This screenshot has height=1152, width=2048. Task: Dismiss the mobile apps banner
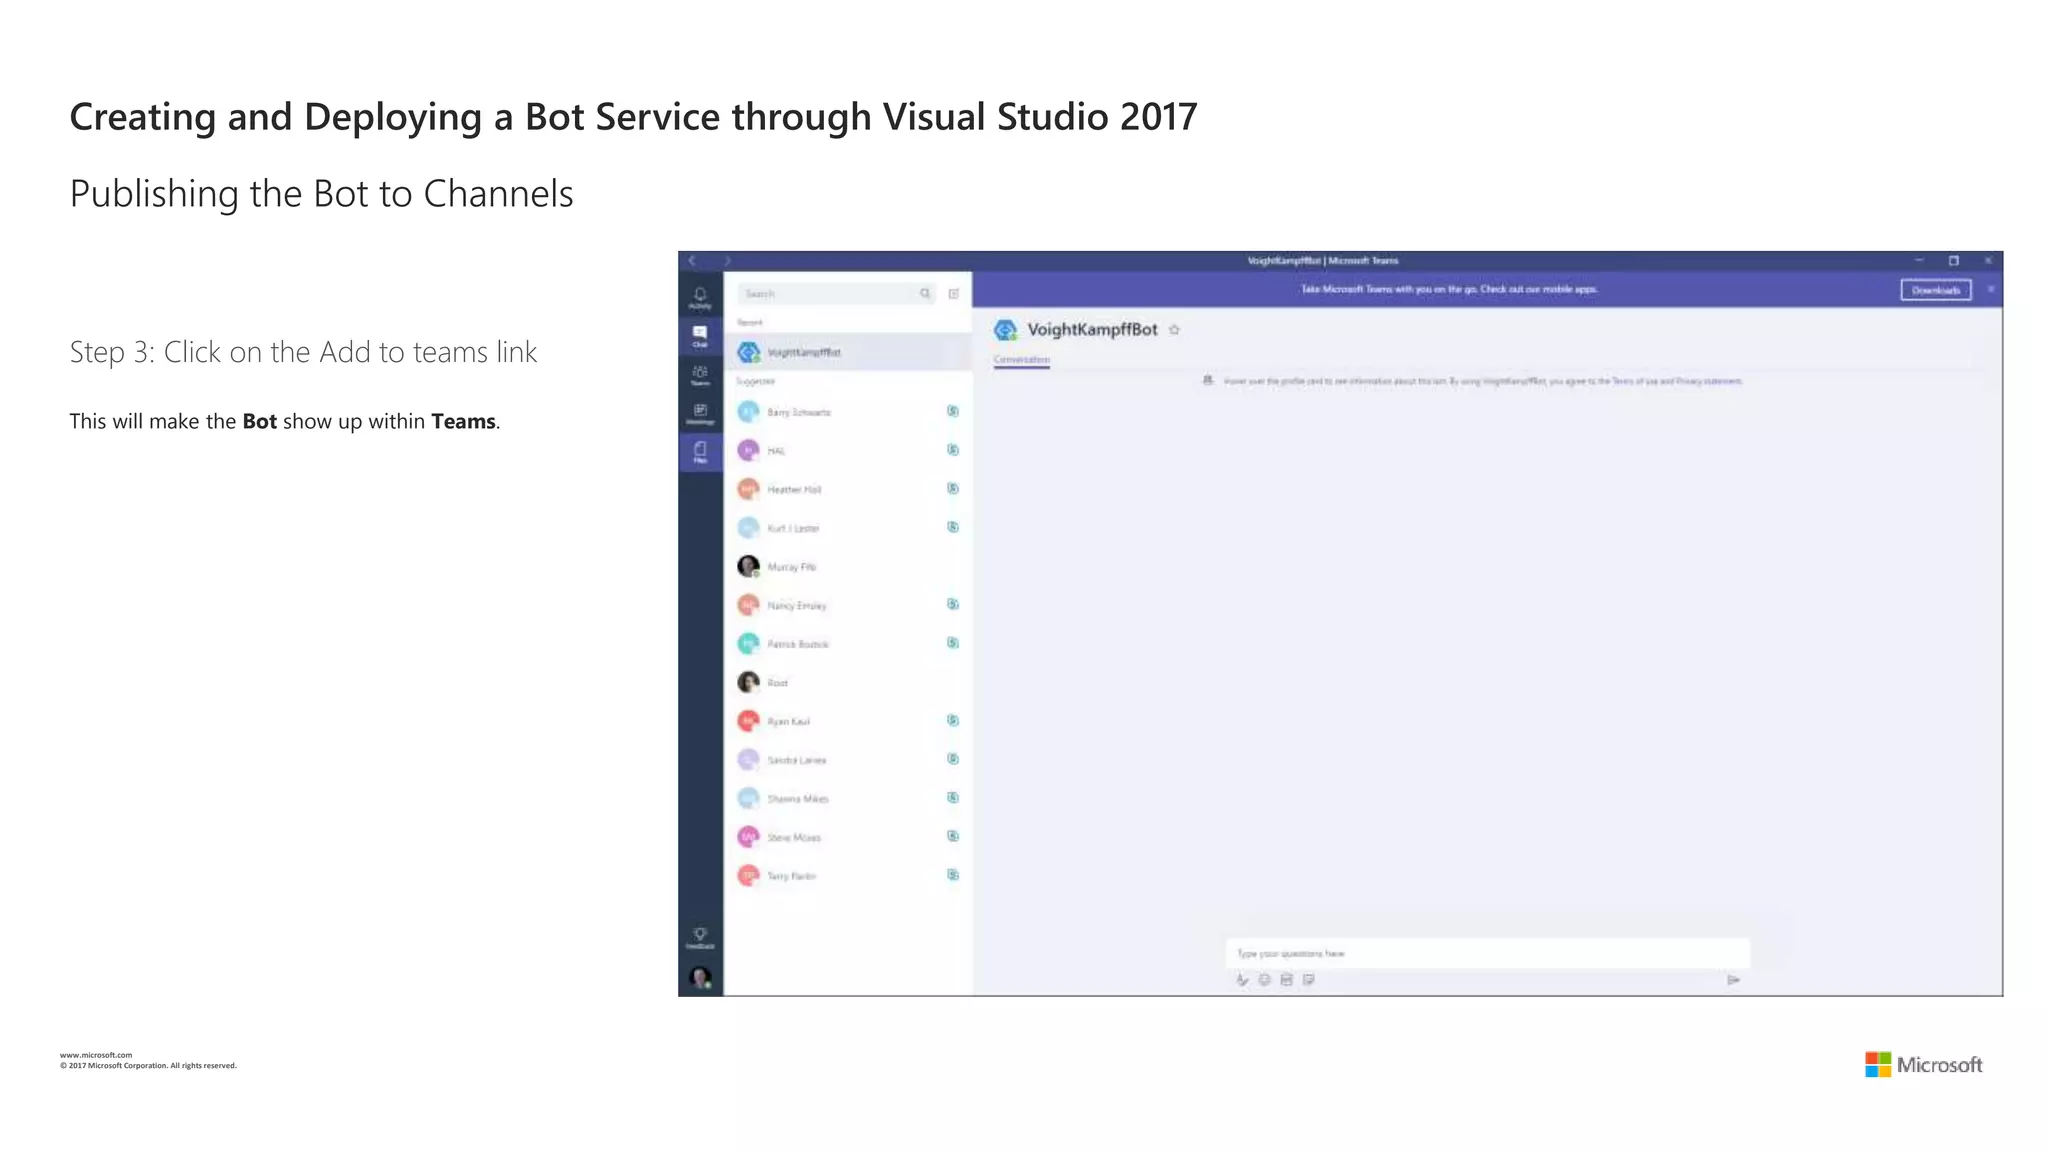(1991, 290)
